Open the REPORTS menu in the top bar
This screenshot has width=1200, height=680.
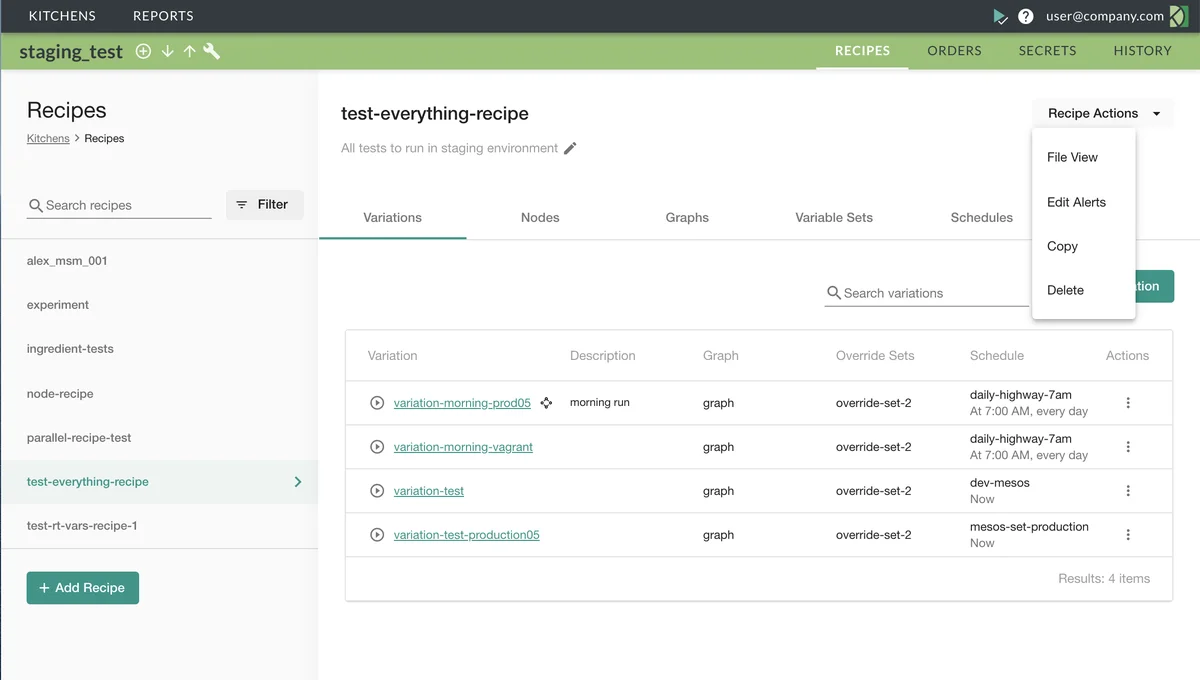pos(163,16)
